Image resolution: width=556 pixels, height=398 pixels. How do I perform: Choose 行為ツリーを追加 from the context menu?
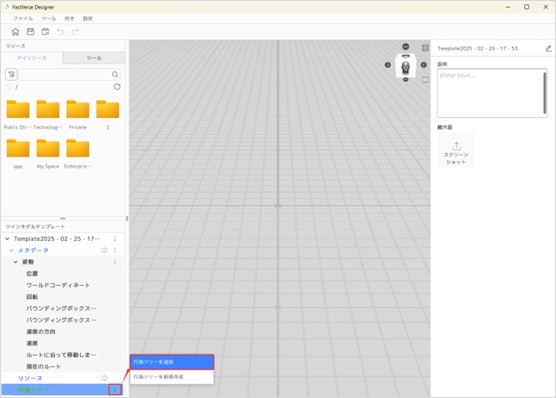coord(172,362)
